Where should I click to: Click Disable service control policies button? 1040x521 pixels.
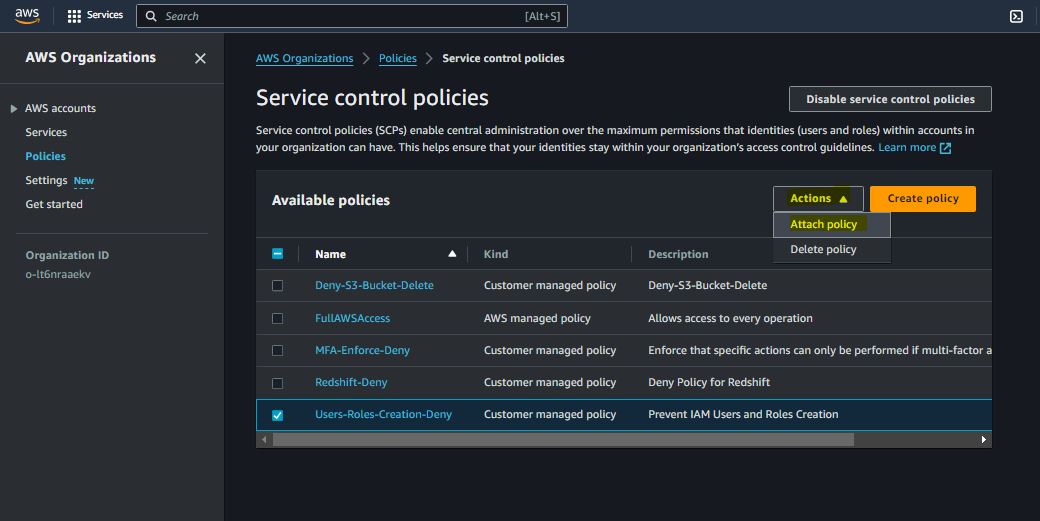tap(890, 100)
